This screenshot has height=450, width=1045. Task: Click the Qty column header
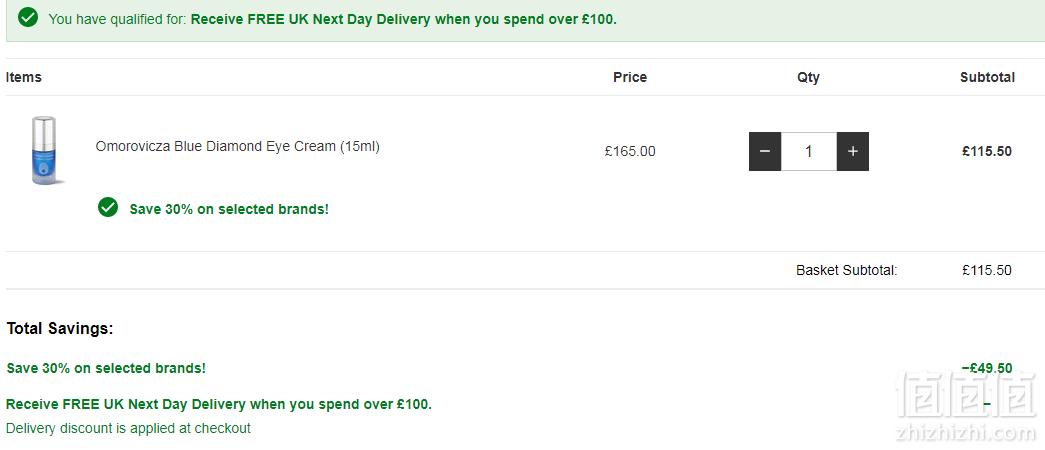pos(808,77)
